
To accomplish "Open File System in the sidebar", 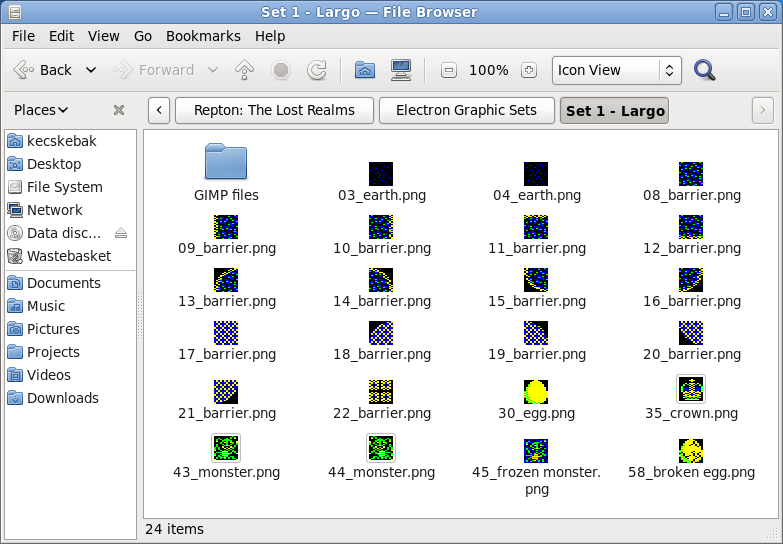I will (70, 187).
